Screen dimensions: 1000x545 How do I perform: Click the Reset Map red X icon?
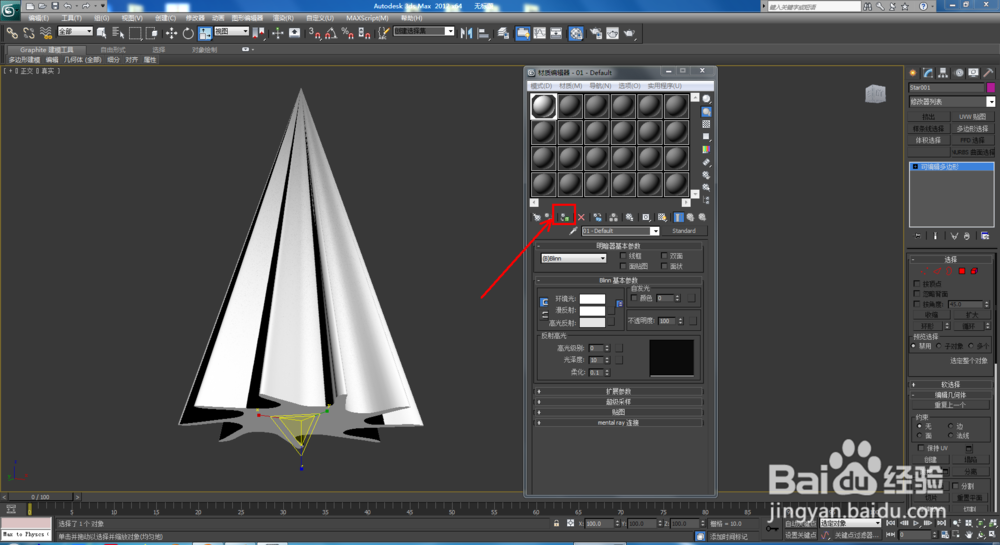(x=581, y=217)
